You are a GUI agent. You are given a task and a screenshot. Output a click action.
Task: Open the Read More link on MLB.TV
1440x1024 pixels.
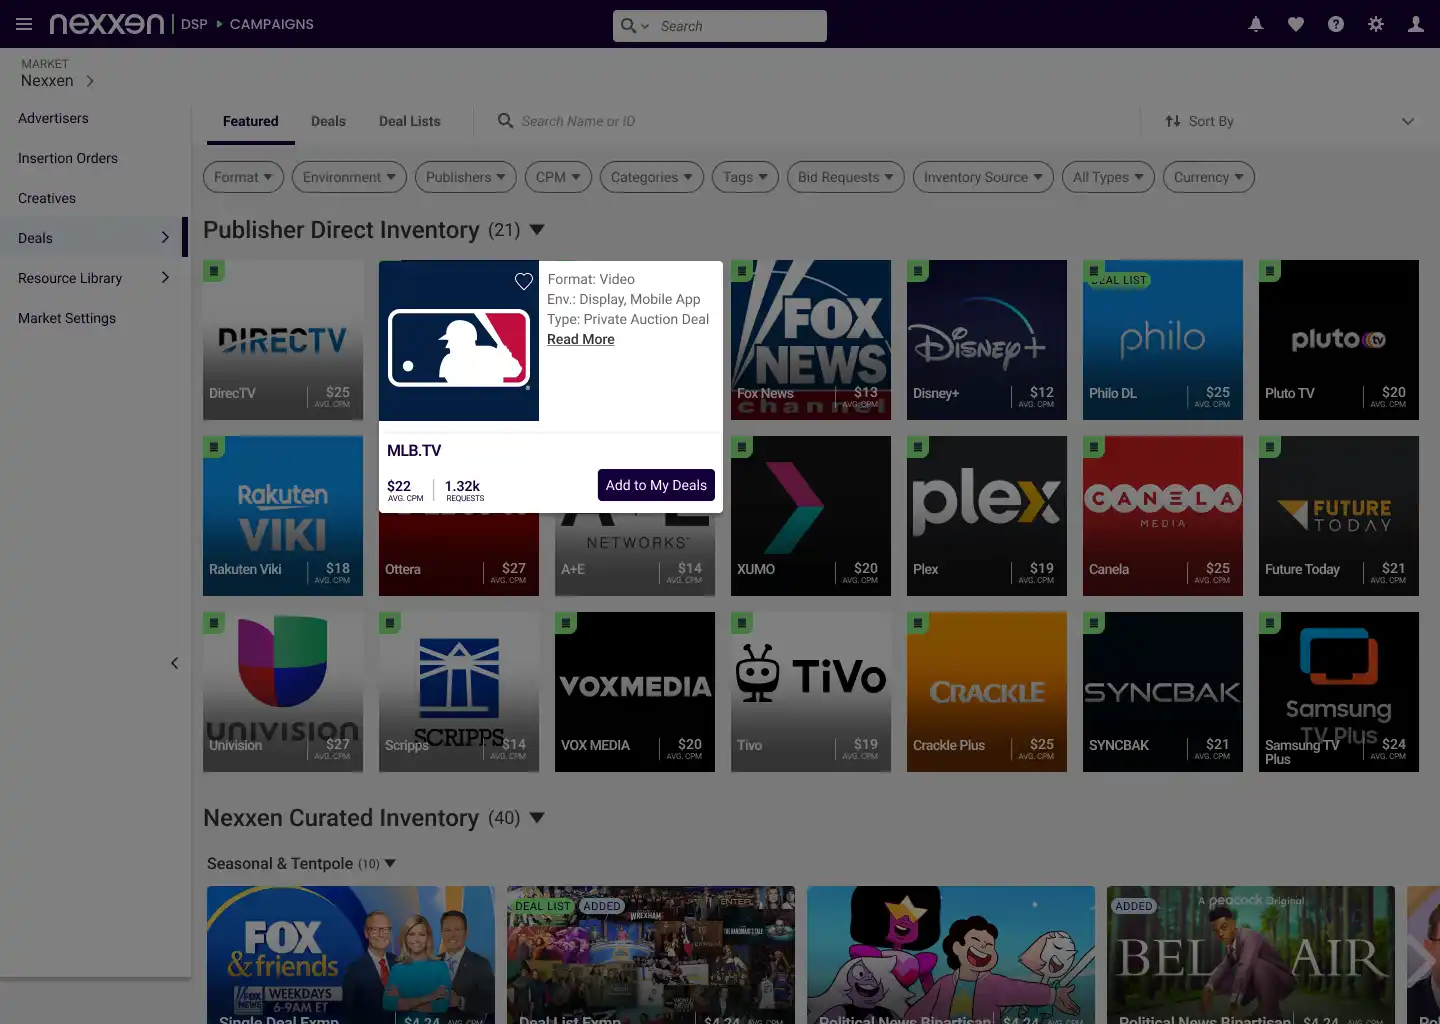(x=580, y=339)
